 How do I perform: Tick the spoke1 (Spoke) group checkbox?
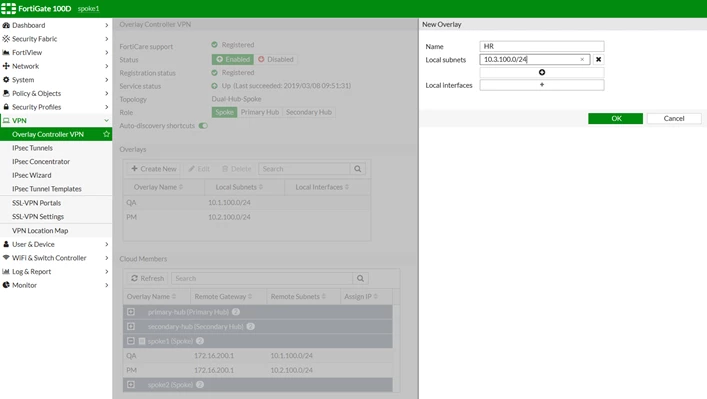142,341
